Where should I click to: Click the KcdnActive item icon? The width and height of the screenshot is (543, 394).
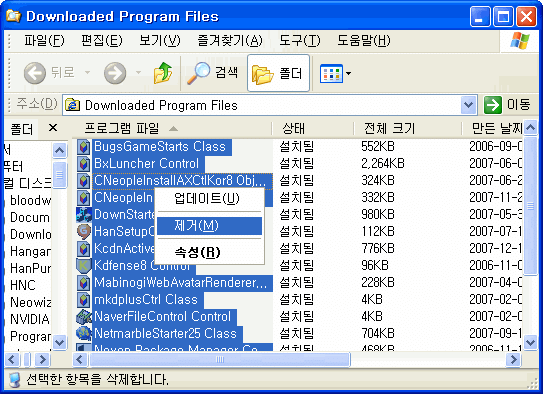pyautogui.click(x=83, y=248)
